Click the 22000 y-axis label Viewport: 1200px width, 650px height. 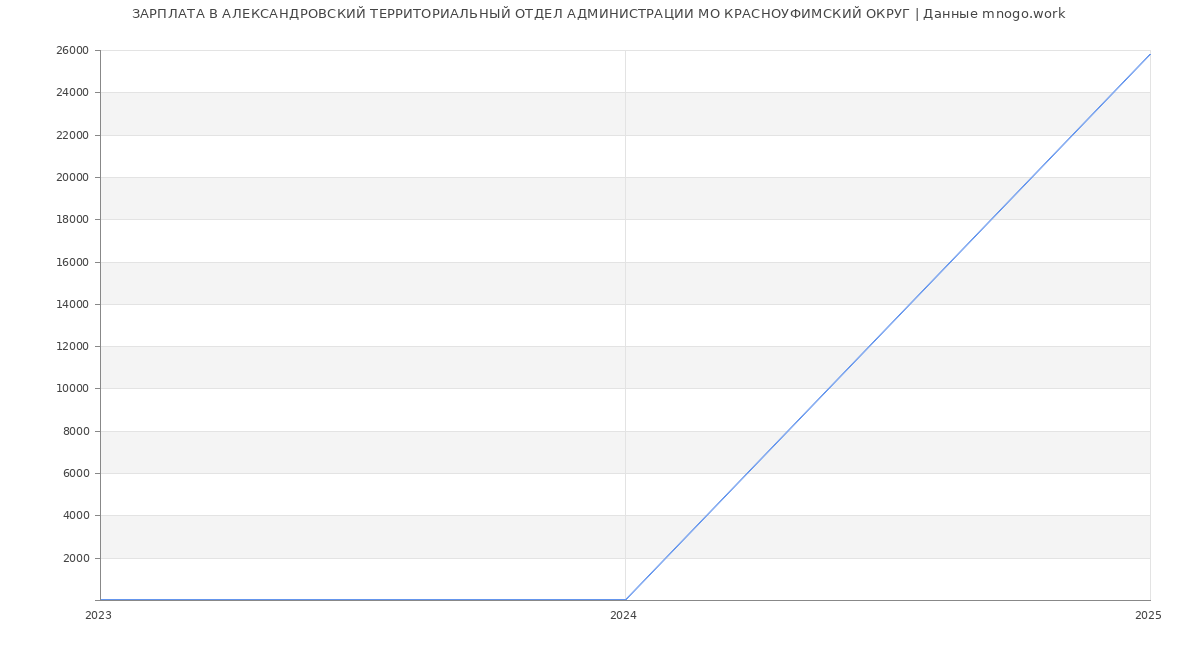(72, 135)
